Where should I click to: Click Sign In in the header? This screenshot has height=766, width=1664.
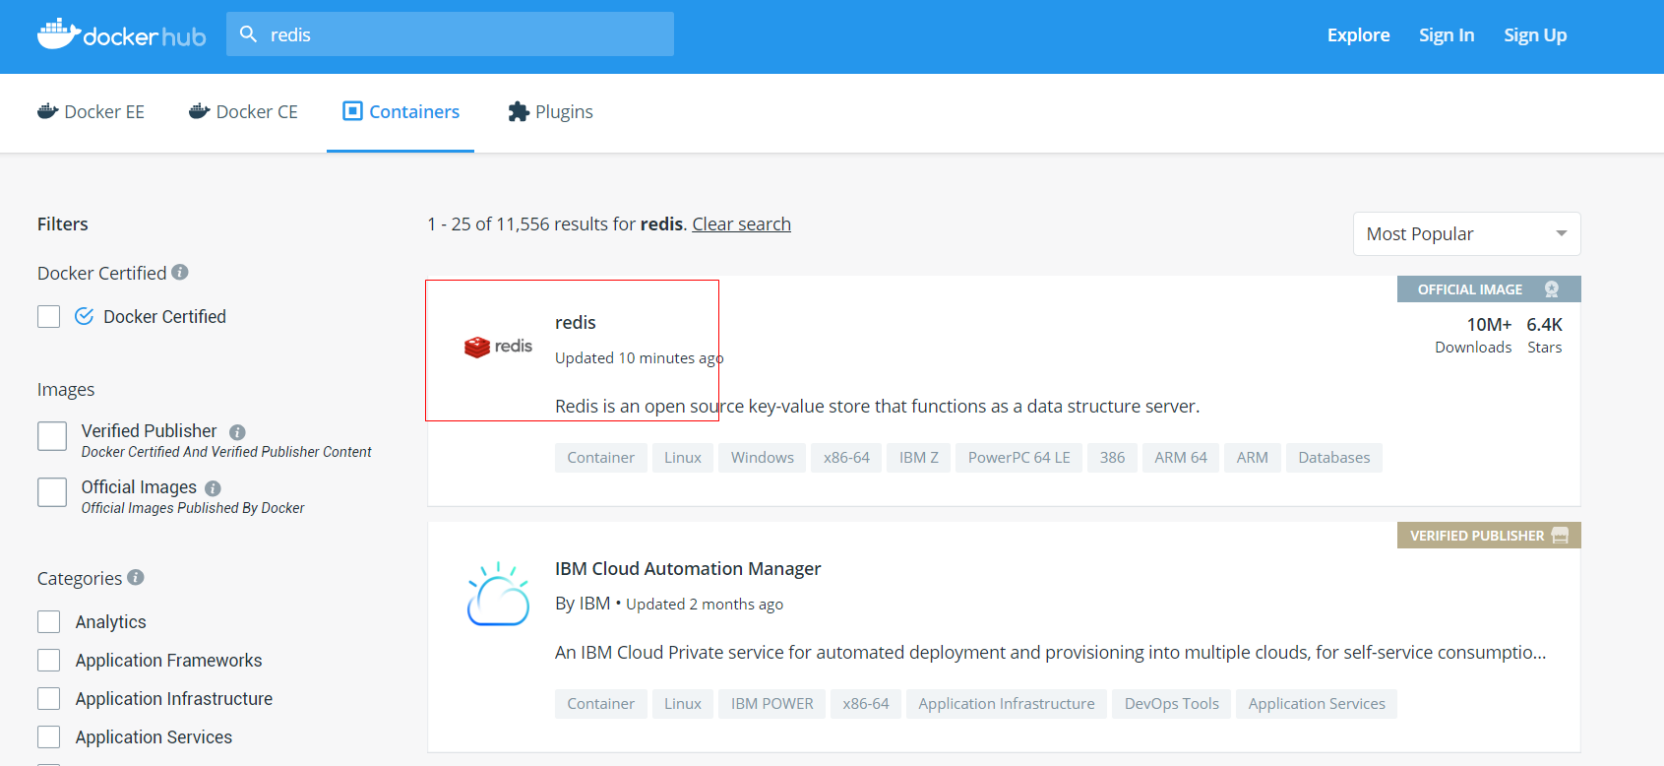coord(1446,35)
